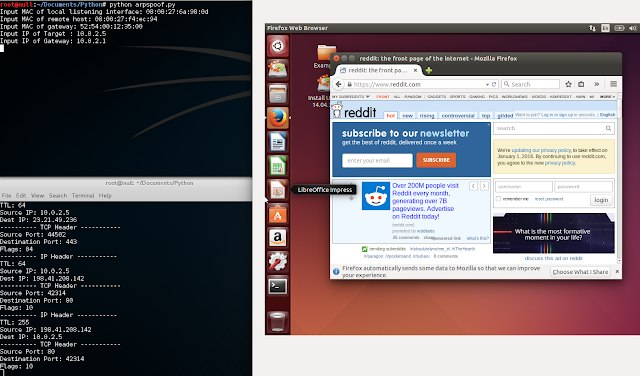Open LibreOffice Writer from the launcher
This screenshot has height=376, width=640.
coord(278,142)
